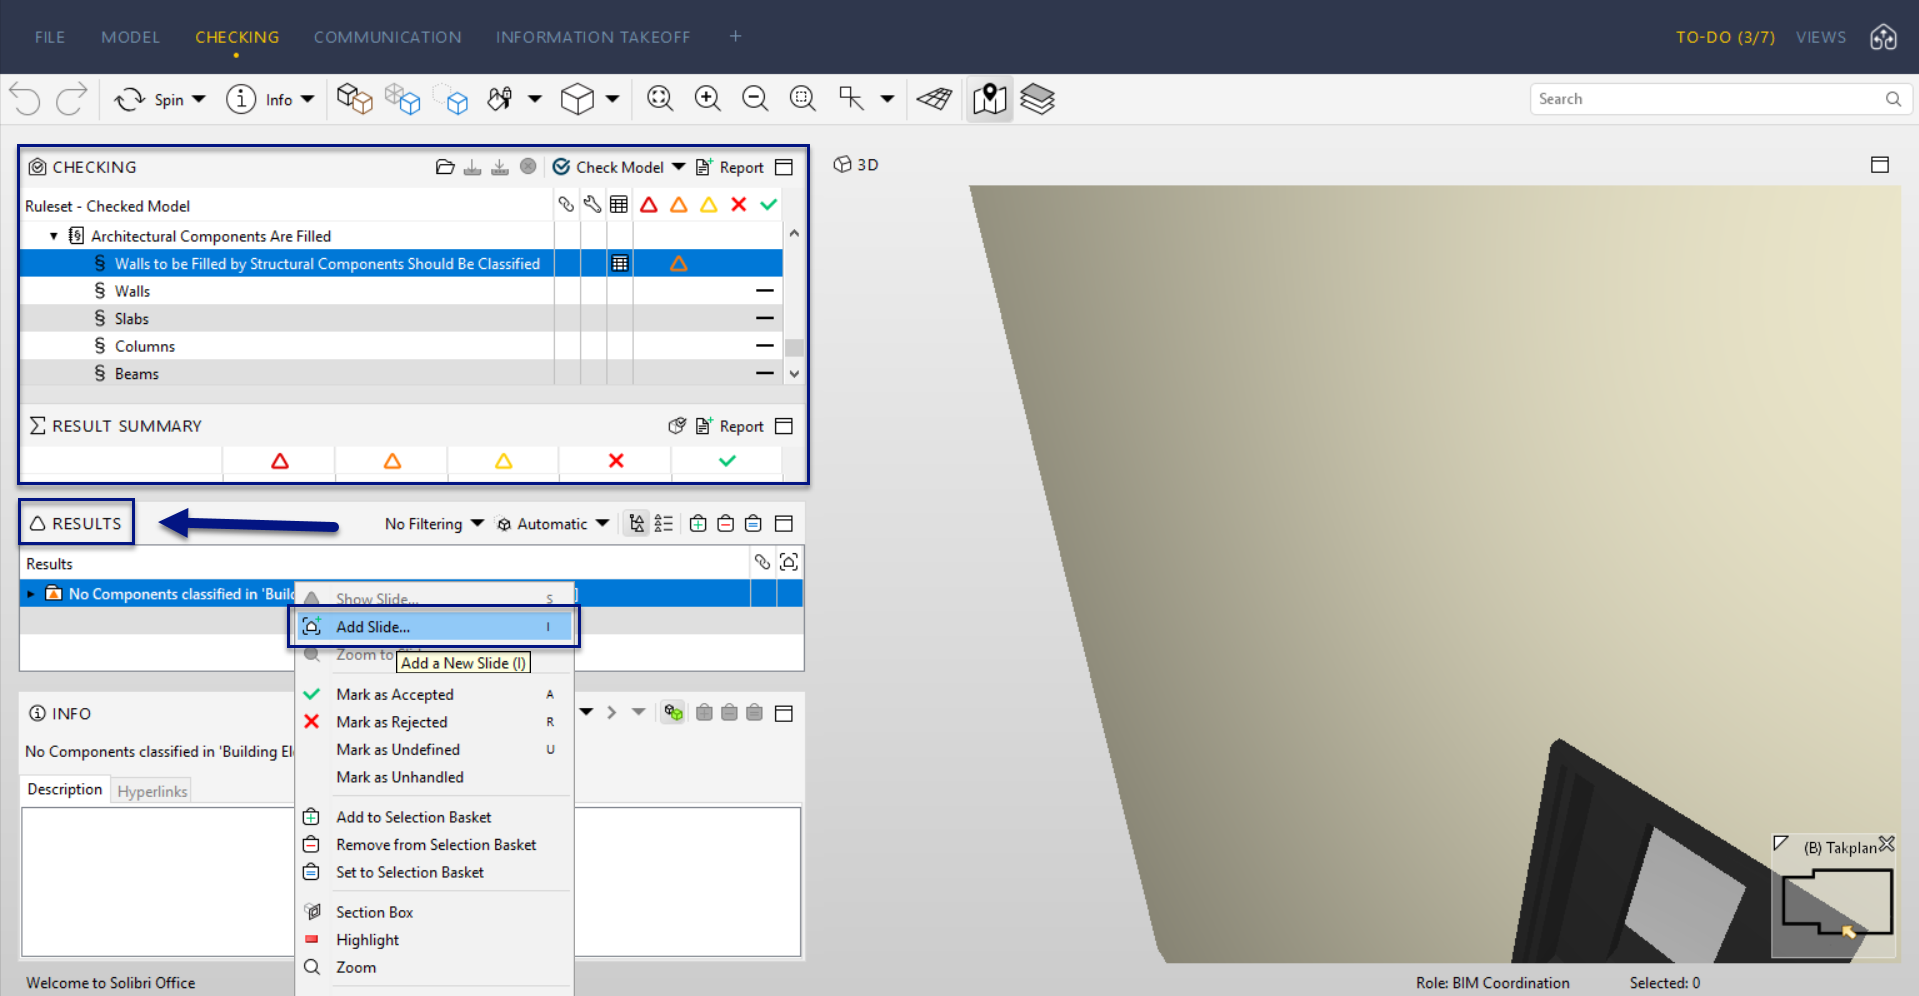Screen dimensions: 1919x996
Task: Click the open folder icon in Checking panel
Action: pos(445,167)
